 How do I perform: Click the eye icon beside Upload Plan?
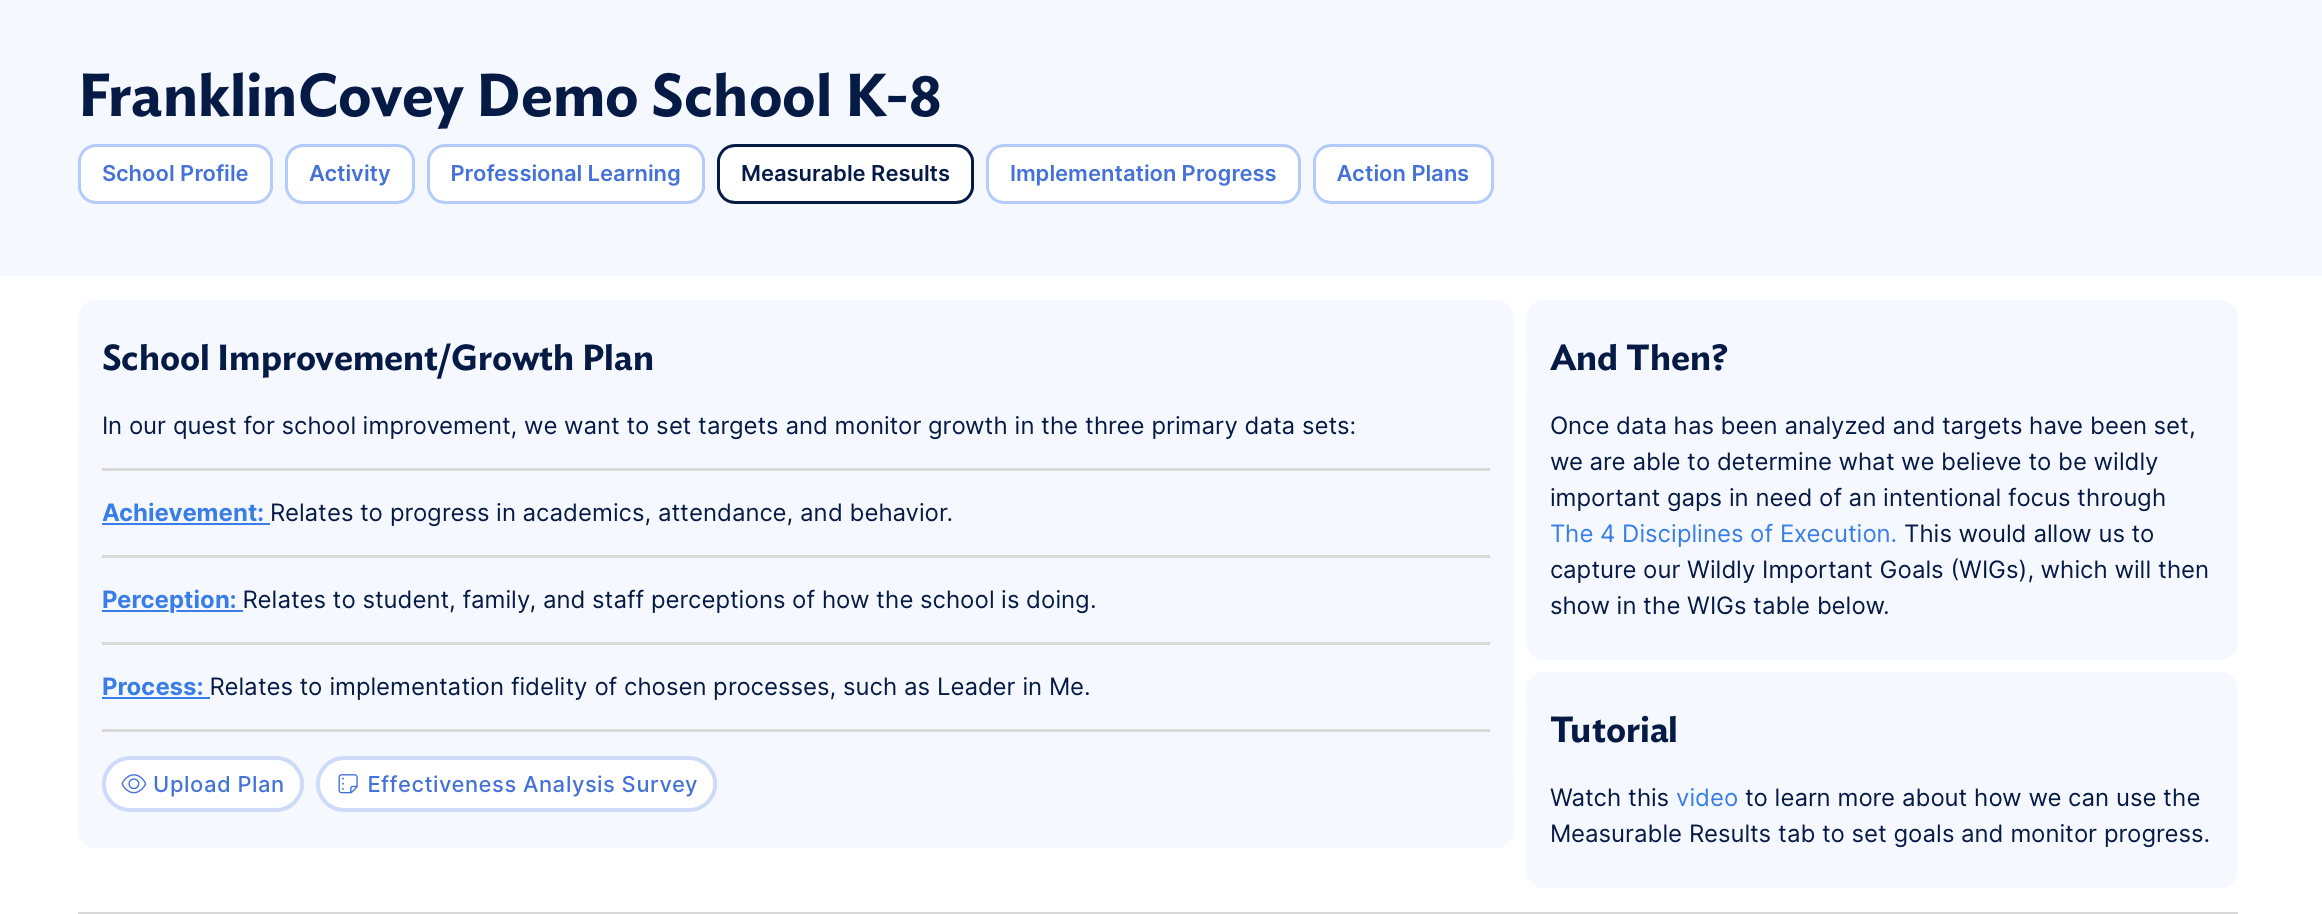(134, 784)
